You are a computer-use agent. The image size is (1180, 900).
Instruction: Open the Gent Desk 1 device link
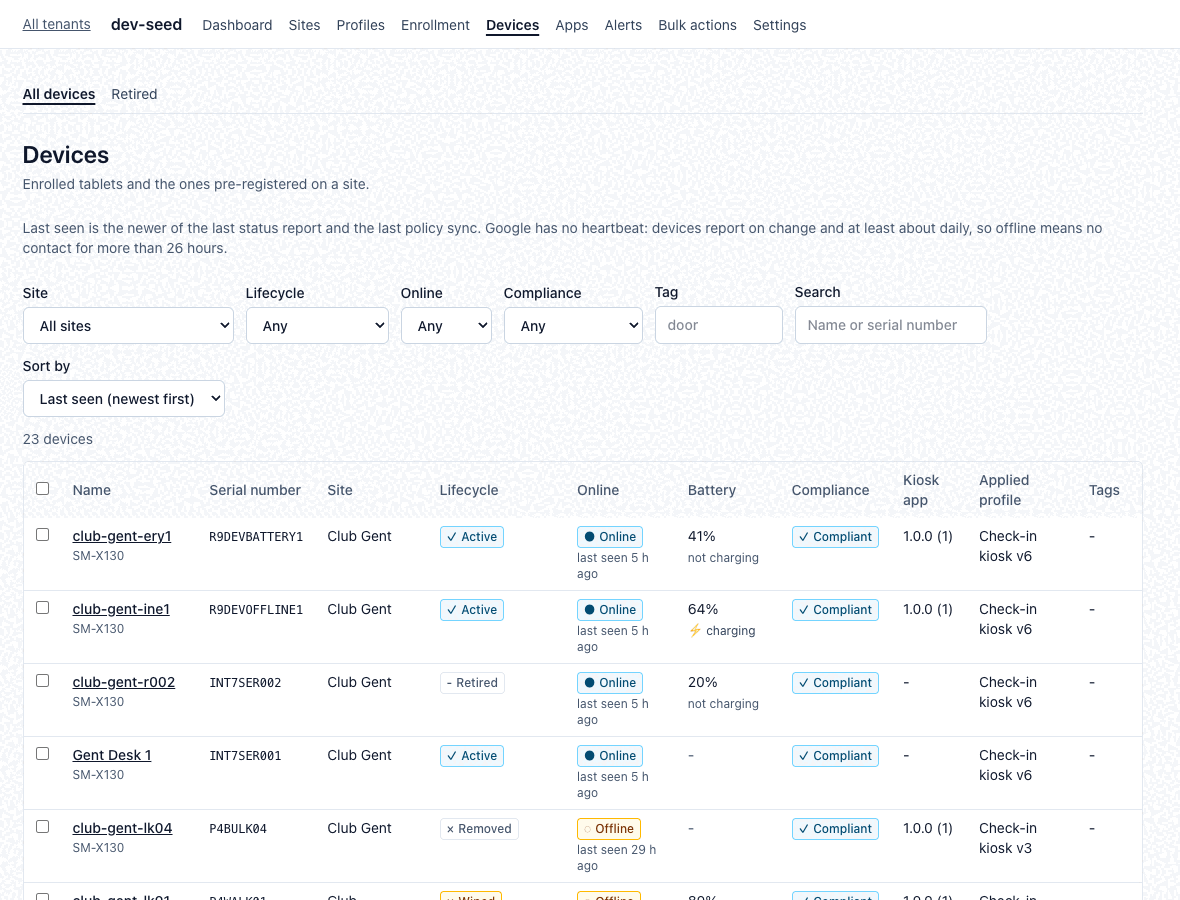pyautogui.click(x=112, y=755)
